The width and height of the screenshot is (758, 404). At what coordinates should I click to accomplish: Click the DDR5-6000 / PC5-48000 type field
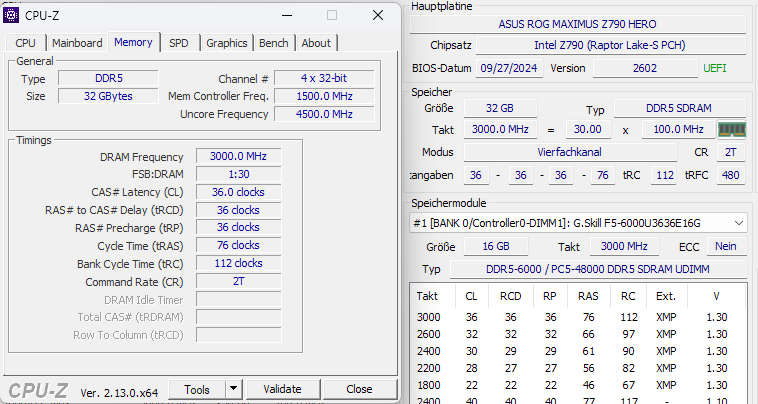tap(598, 269)
